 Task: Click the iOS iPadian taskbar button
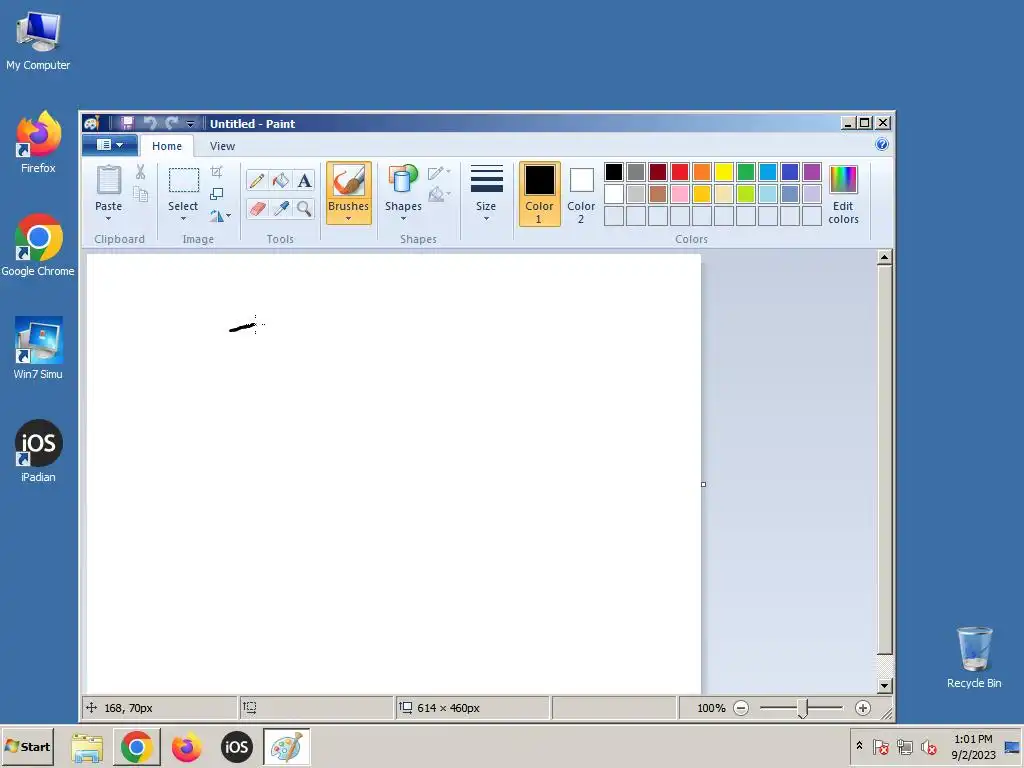236,746
